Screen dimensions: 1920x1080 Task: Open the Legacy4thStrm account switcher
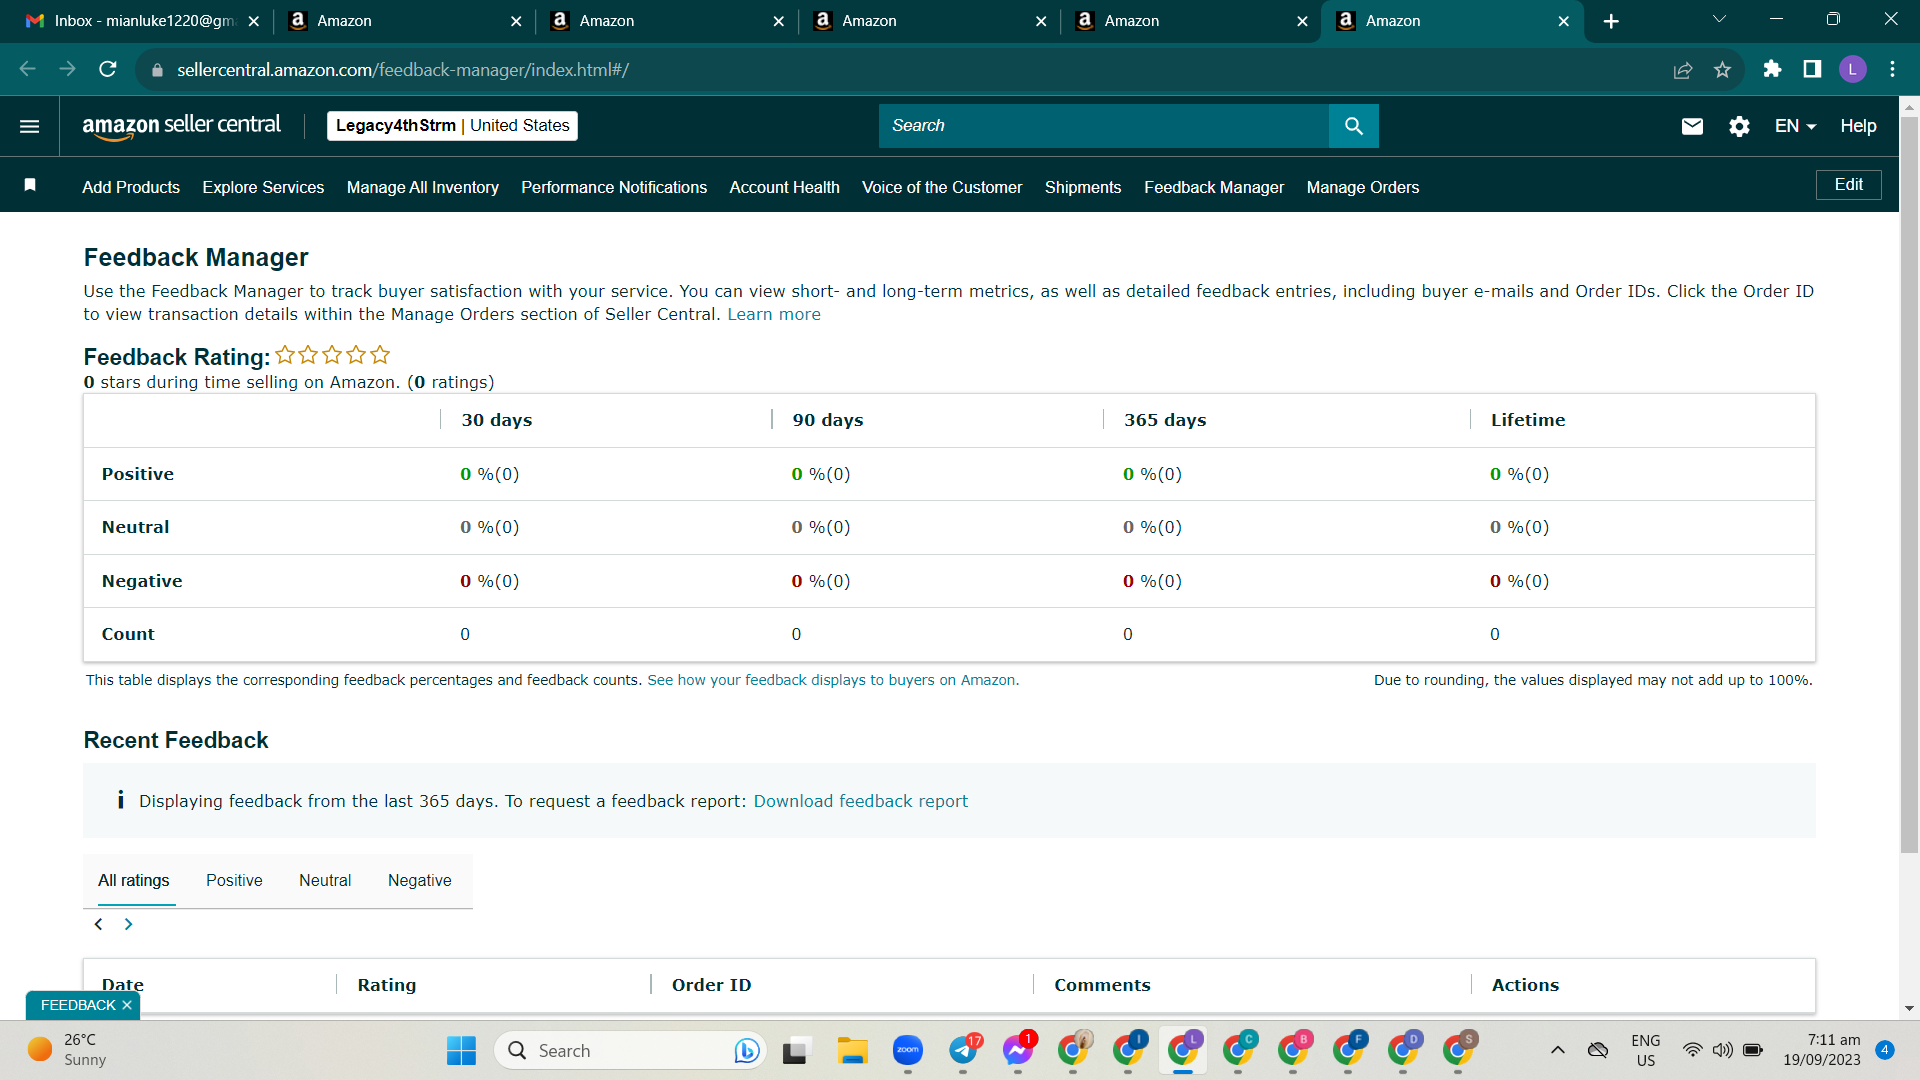pos(452,126)
